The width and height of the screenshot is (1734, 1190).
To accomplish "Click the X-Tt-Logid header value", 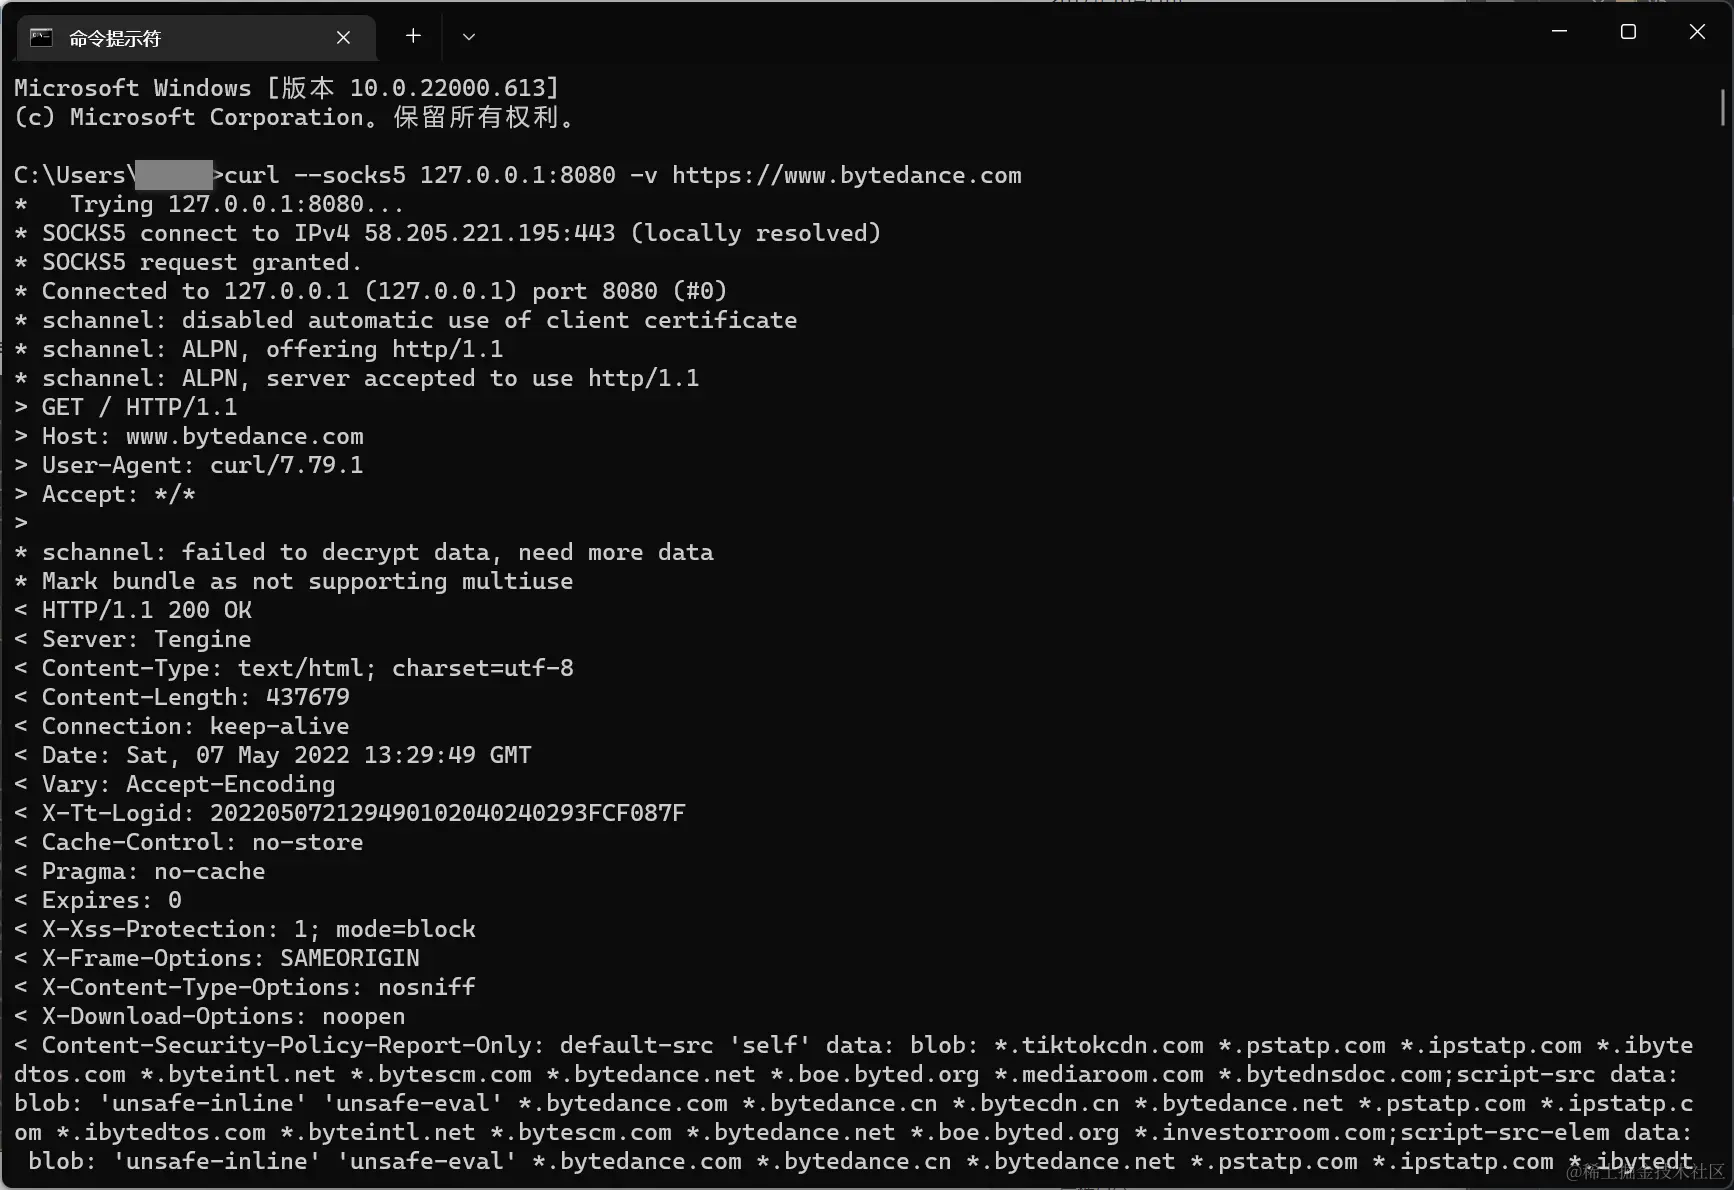I will click(x=448, y=813).
